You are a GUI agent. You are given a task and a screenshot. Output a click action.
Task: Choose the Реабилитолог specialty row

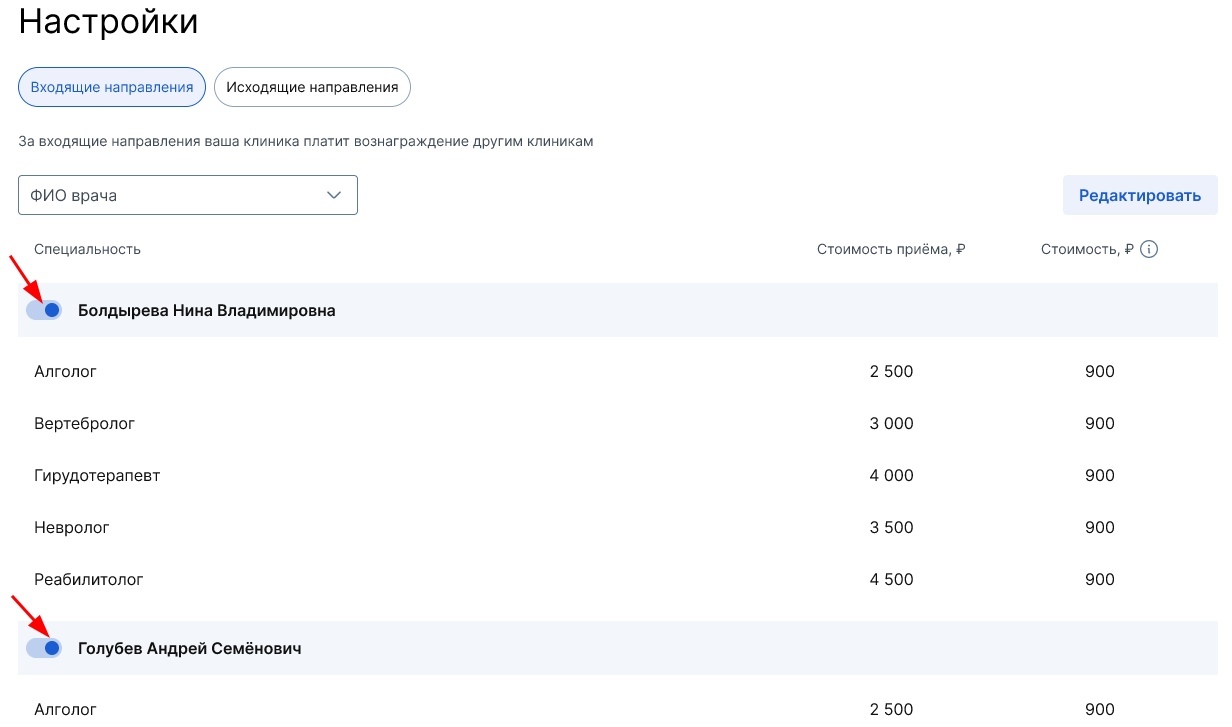click(x=89, y=580)
